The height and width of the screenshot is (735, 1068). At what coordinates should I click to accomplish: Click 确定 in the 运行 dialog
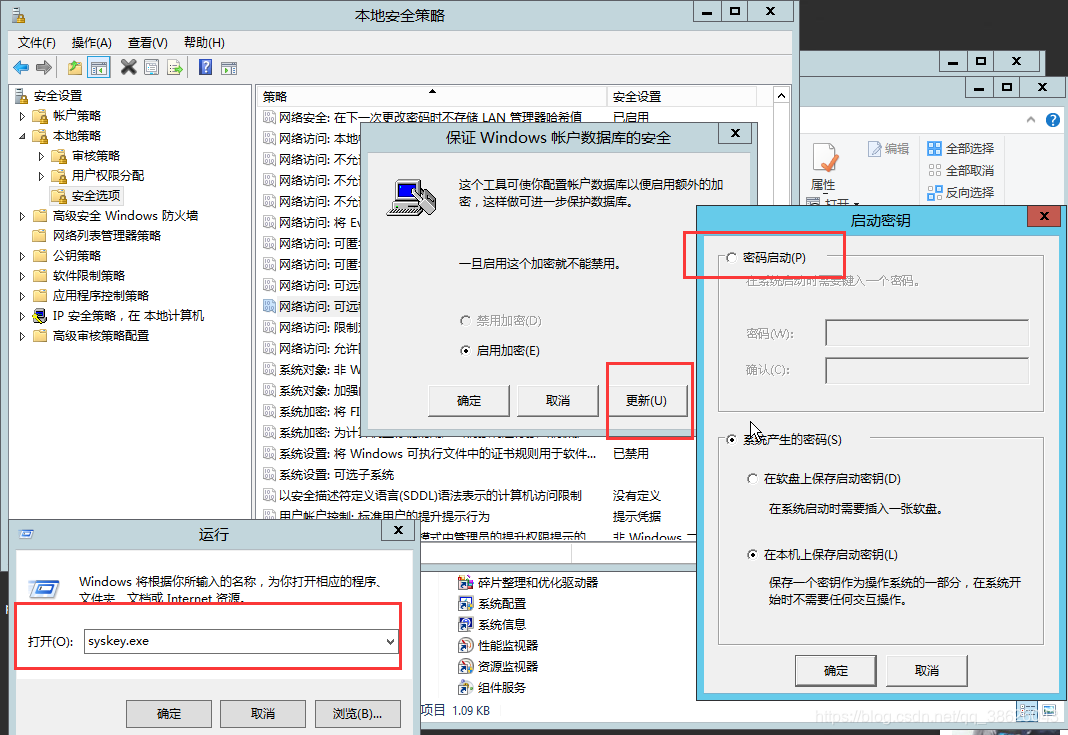[169, 713]
